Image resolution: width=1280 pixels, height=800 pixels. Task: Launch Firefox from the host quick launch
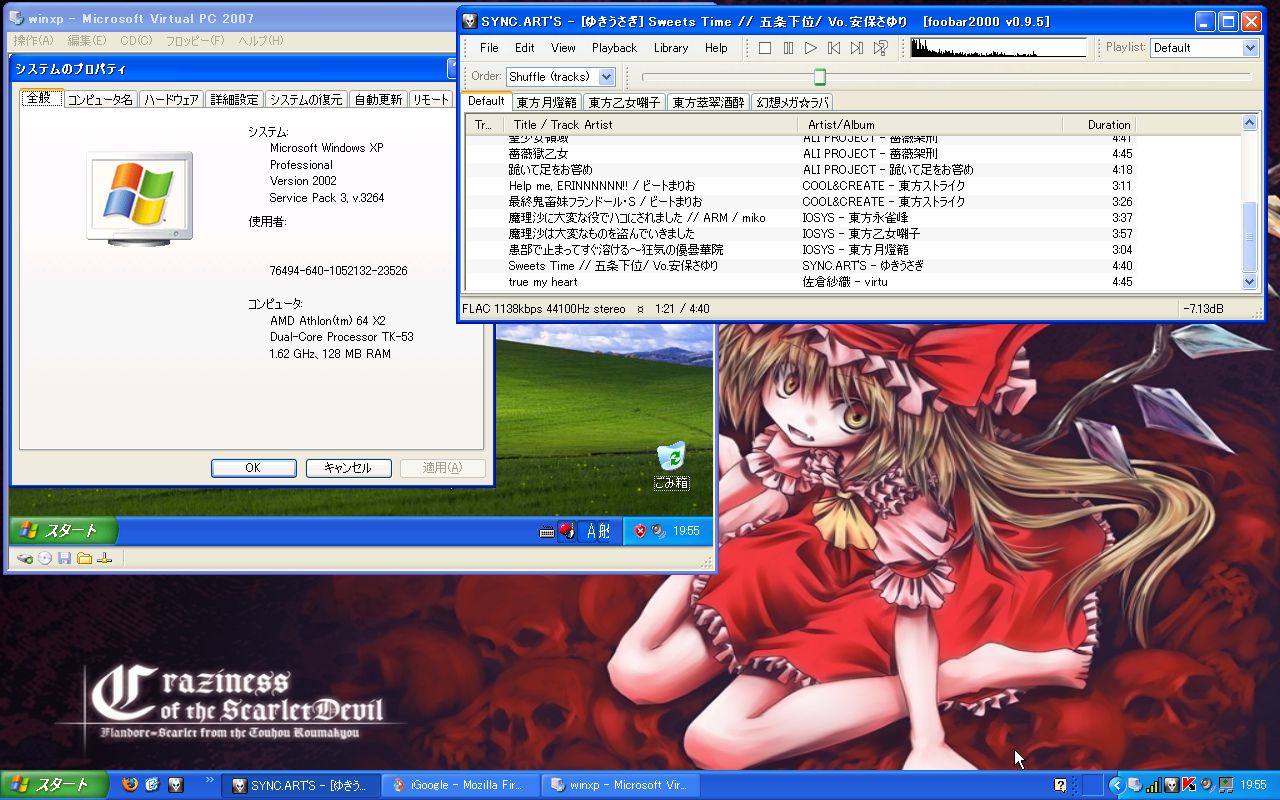coord(130,785)
